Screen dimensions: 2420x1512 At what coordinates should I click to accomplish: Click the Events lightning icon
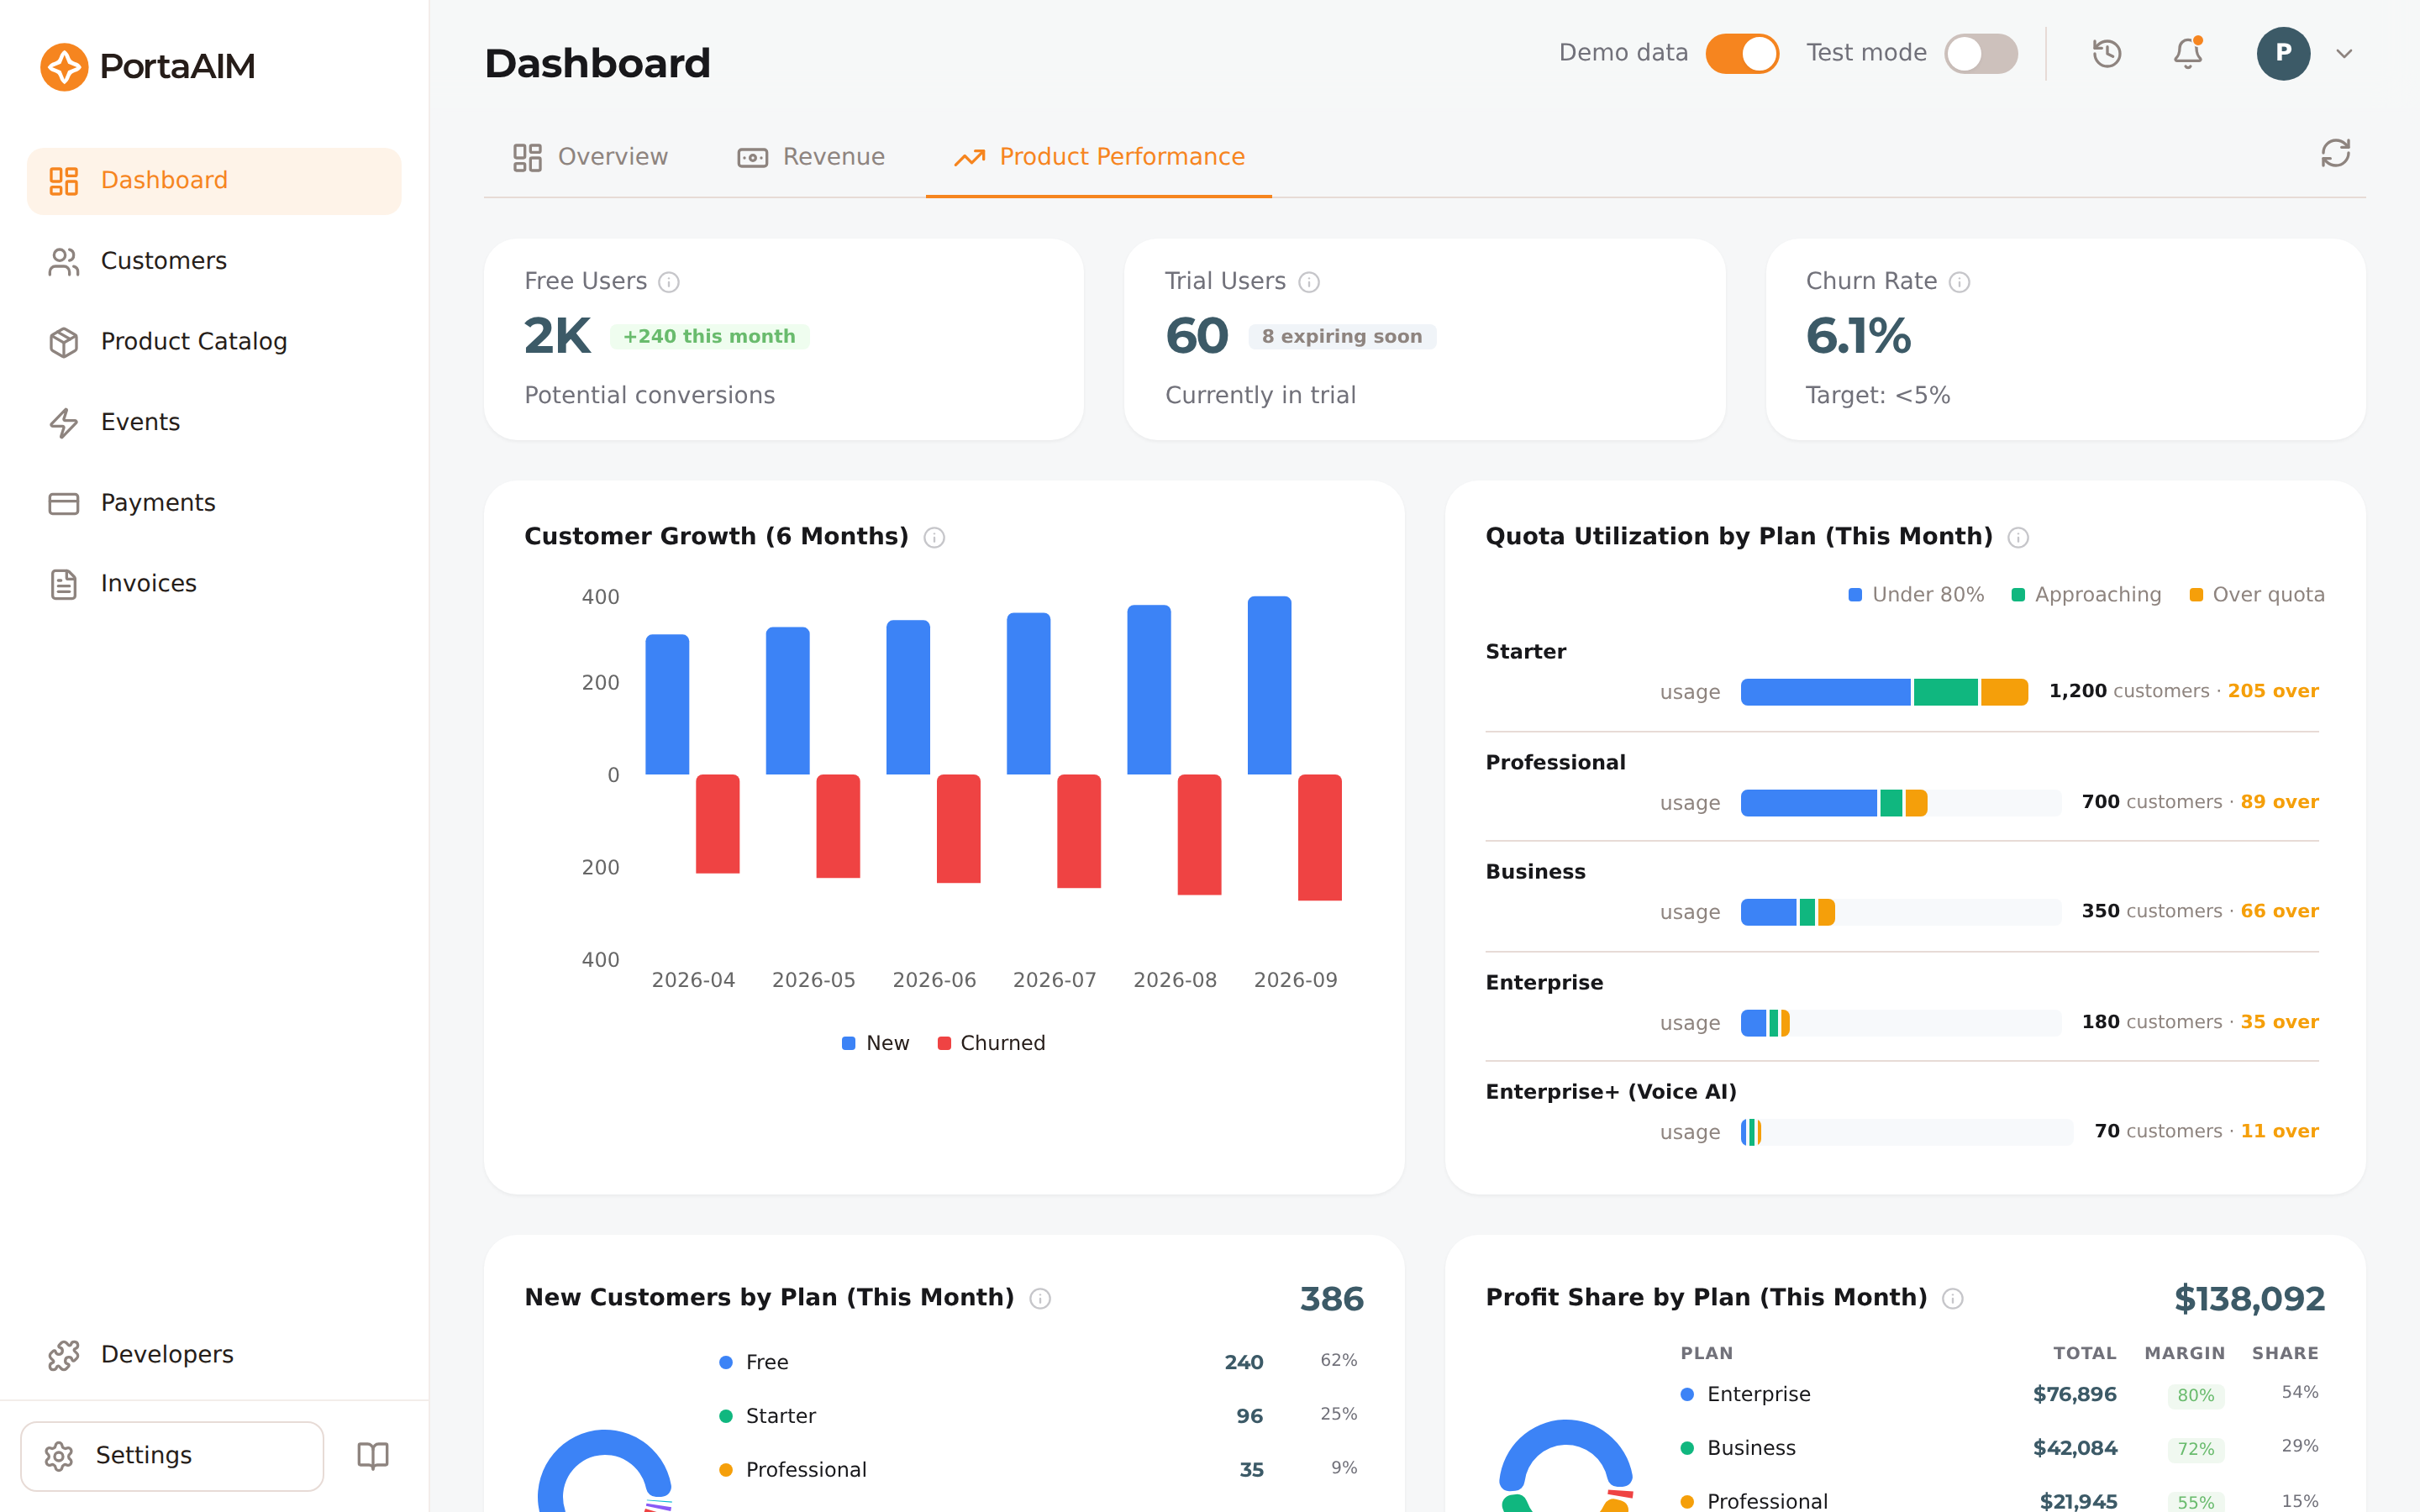pos(64,423)
